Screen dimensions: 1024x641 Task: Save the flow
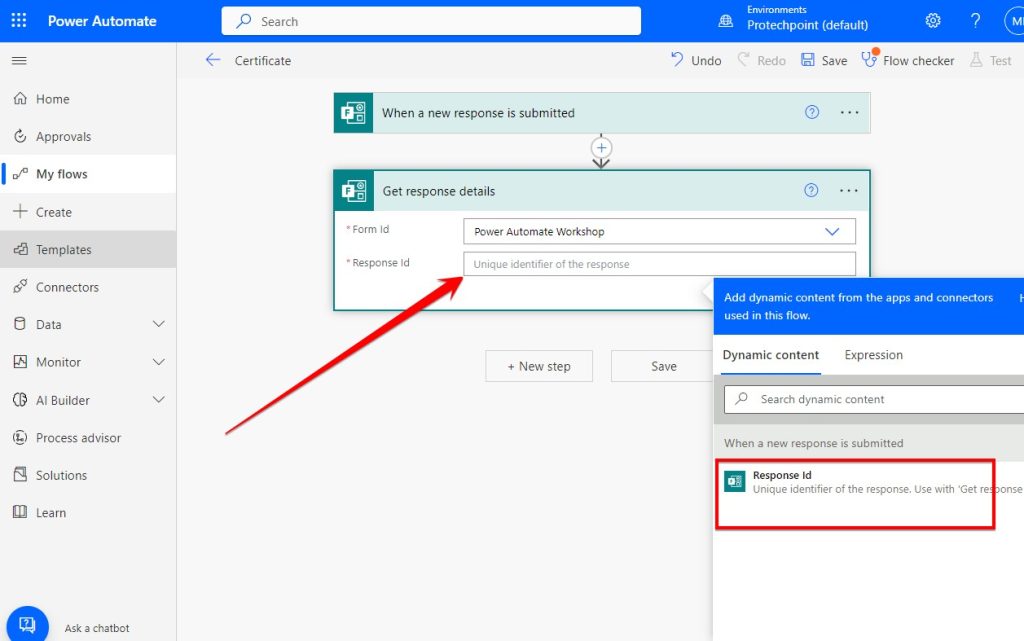[824, 60]
